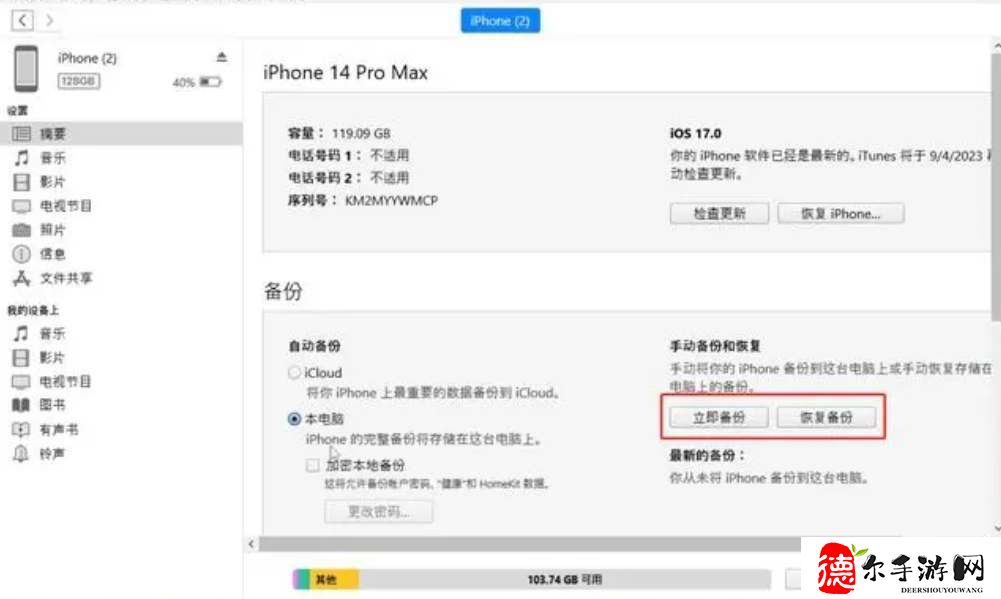Click the iPhone 14 Pro Max title
The width and height of the screenshot is (1001, 599).
345,73
